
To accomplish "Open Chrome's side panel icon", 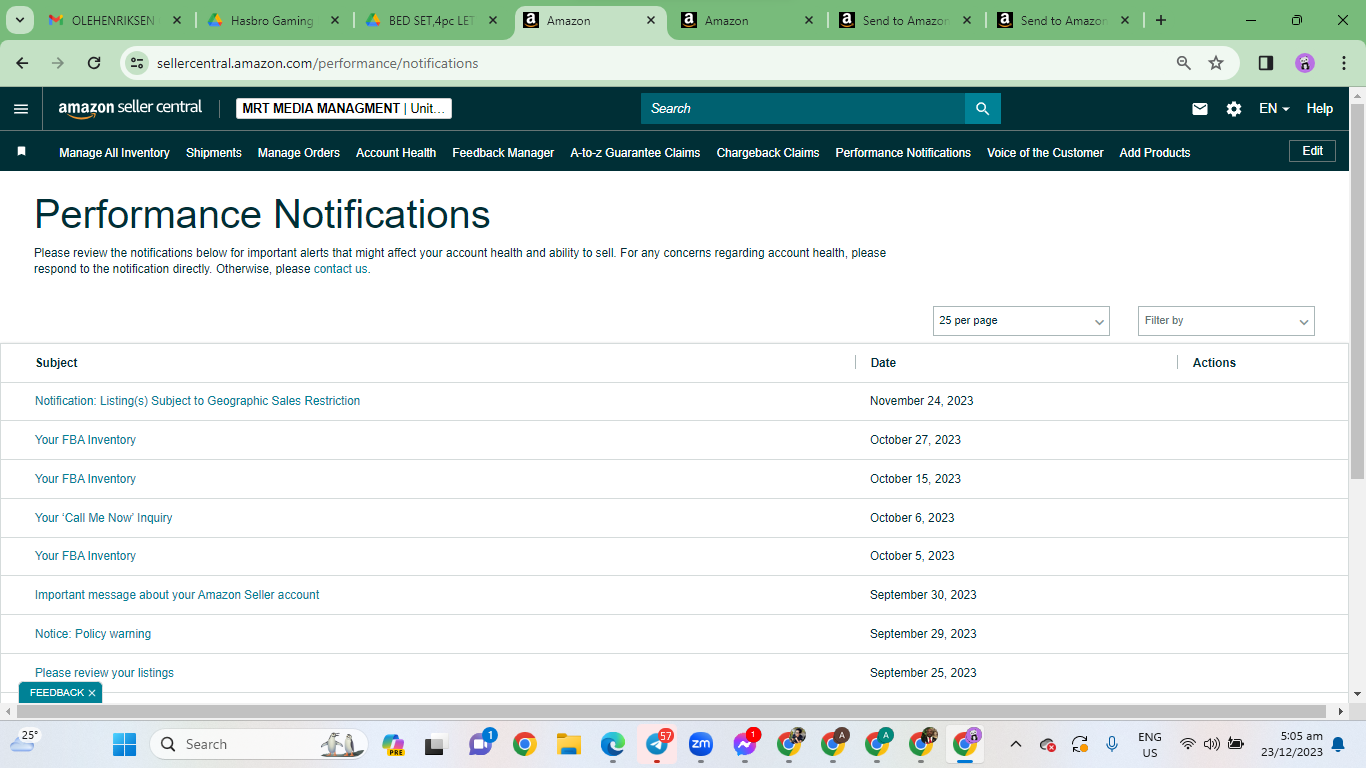I will [x=1266, y=63].
